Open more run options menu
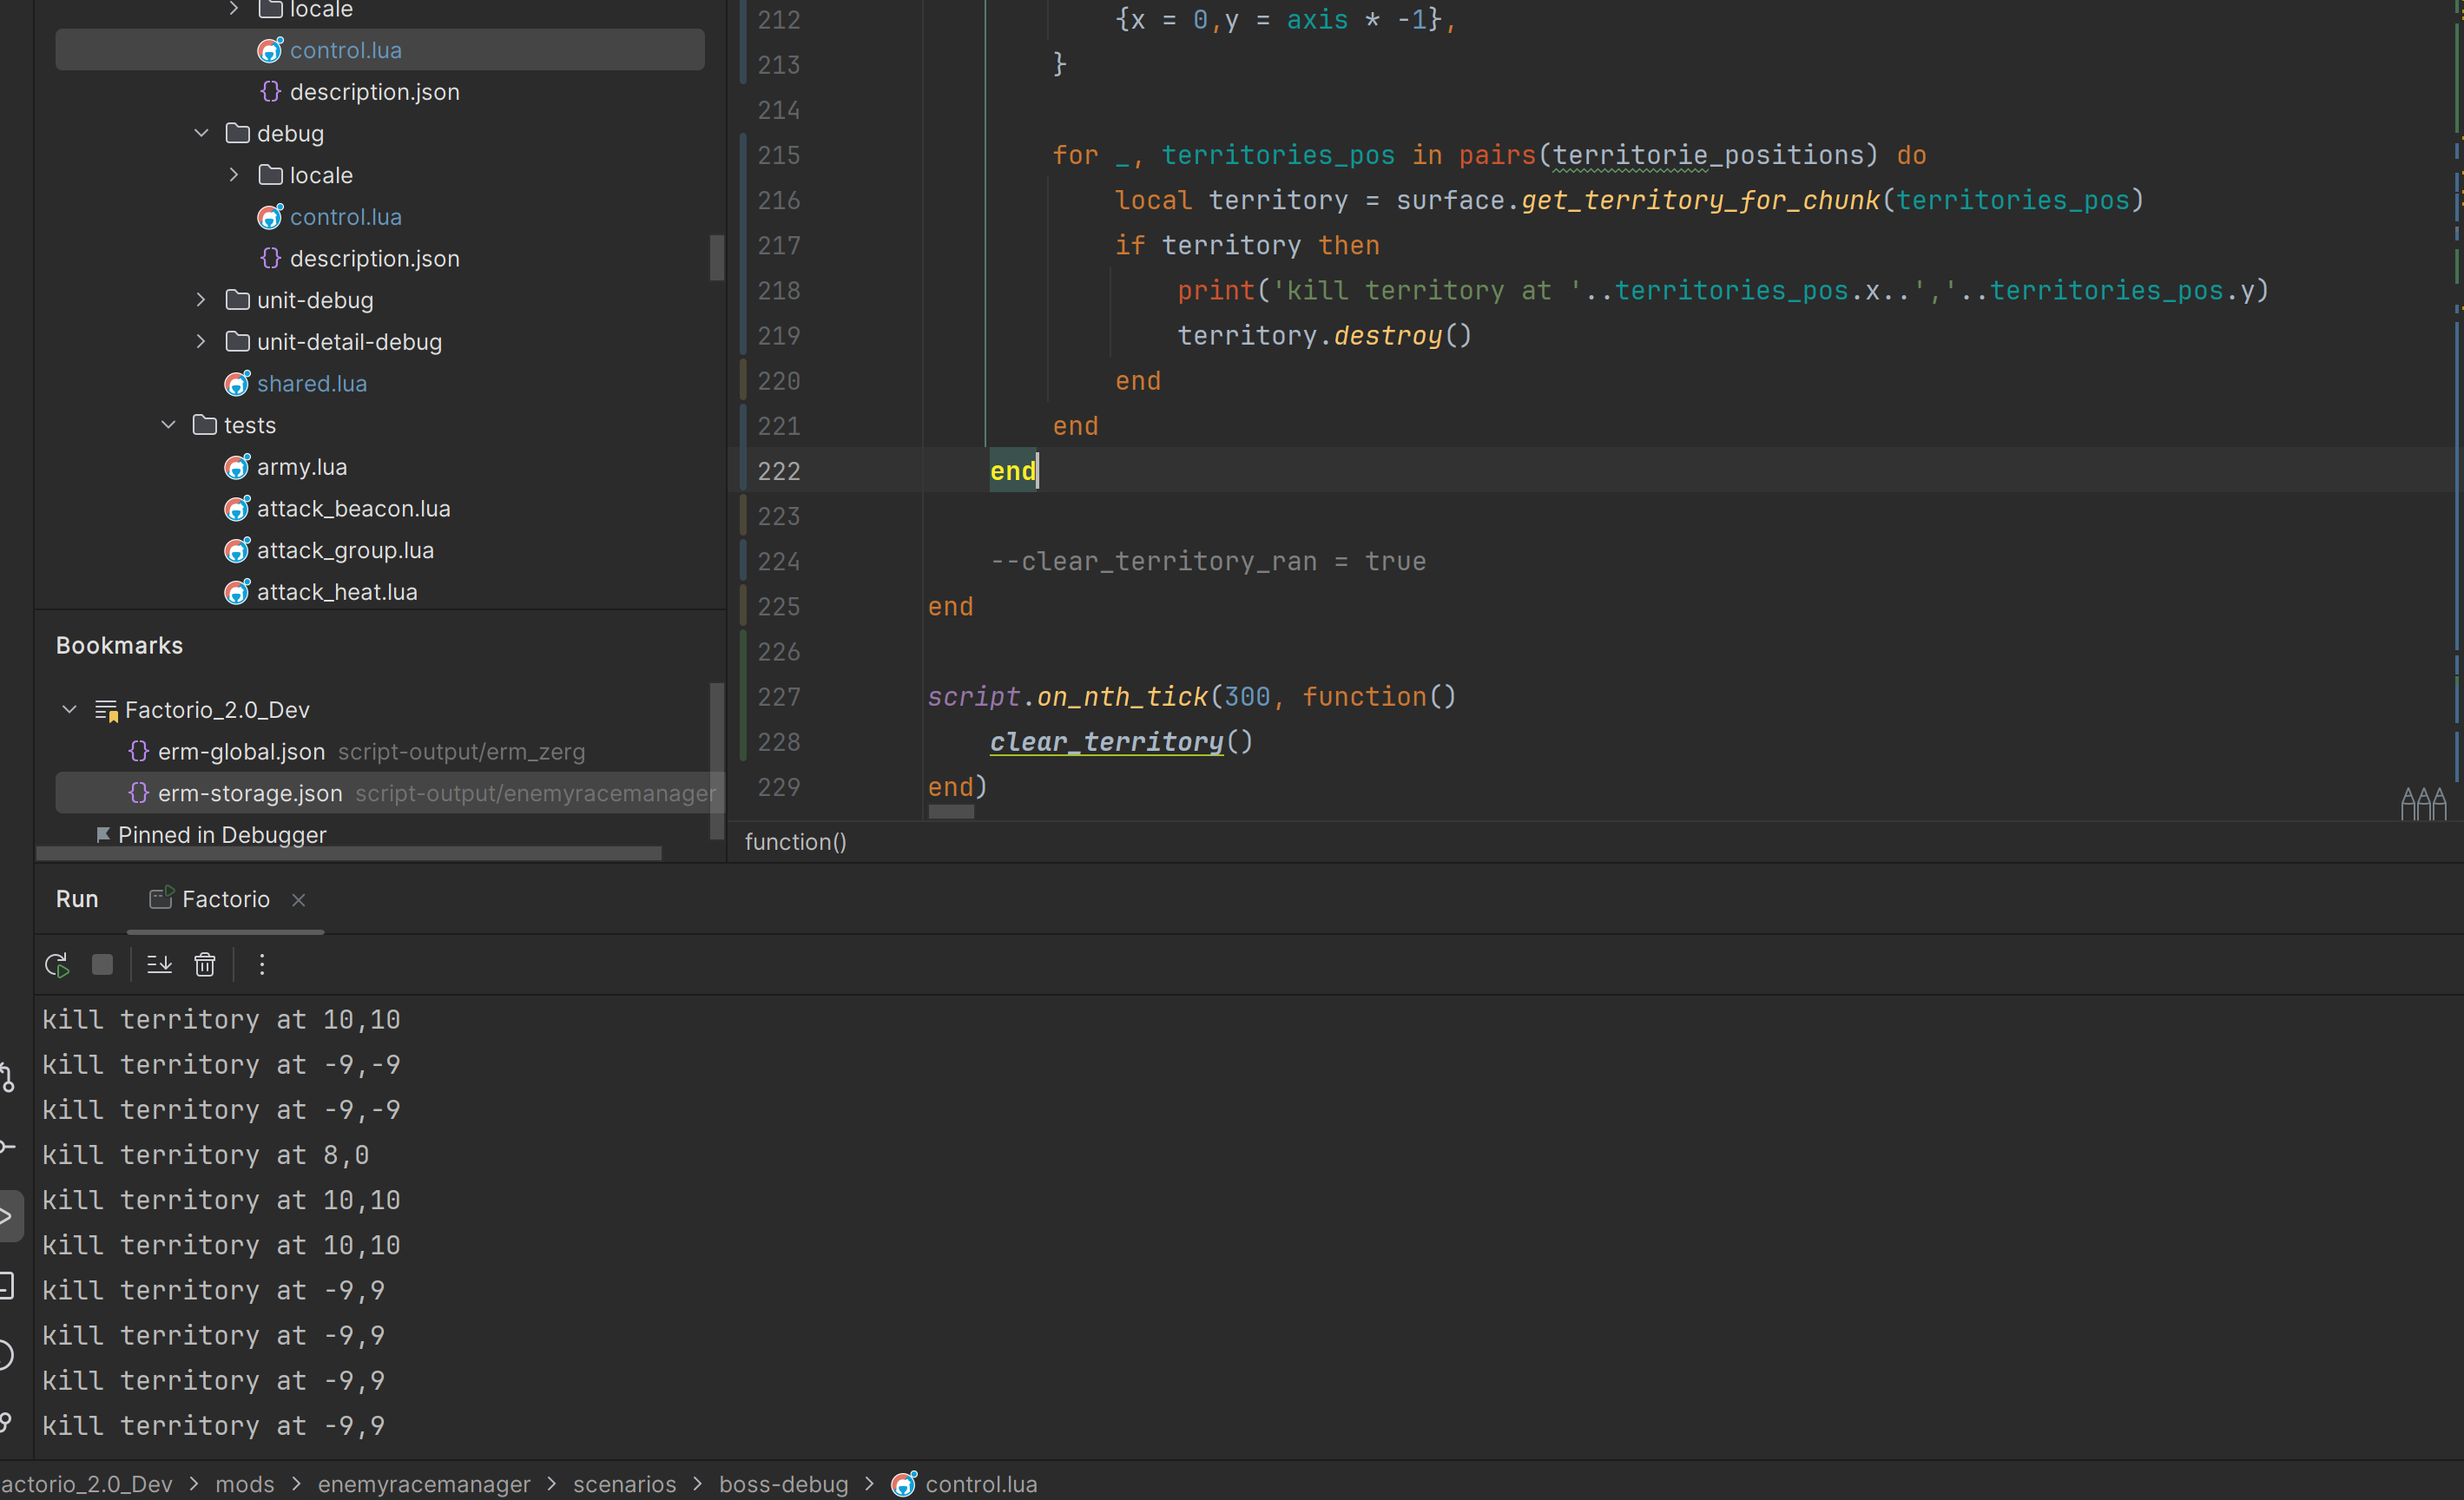The width and height of the screenshot is (2464, 1500). pyautogui.click(x=262, y=965)
